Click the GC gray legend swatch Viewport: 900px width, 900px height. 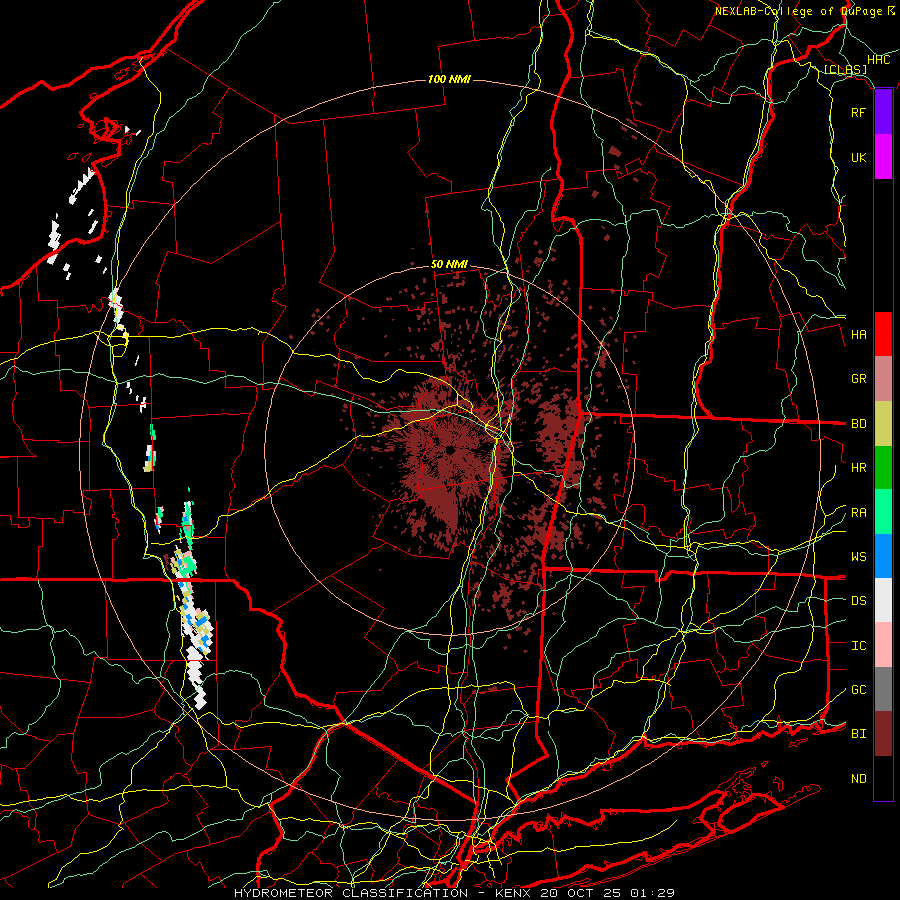(883, 689)
